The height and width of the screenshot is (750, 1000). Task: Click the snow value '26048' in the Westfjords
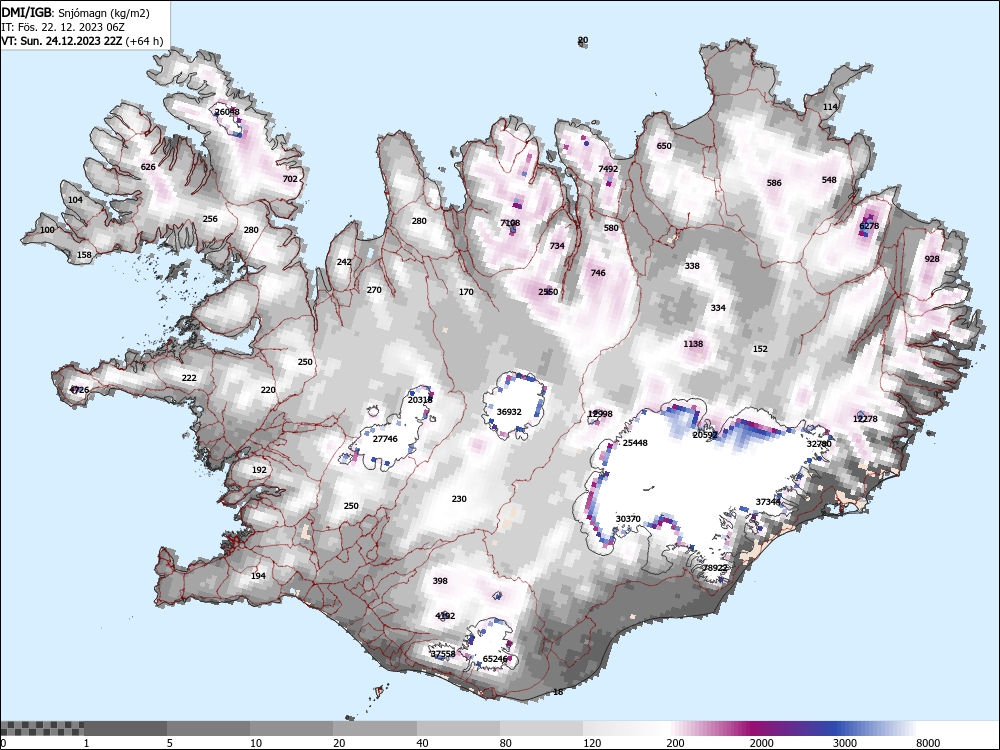227,112
